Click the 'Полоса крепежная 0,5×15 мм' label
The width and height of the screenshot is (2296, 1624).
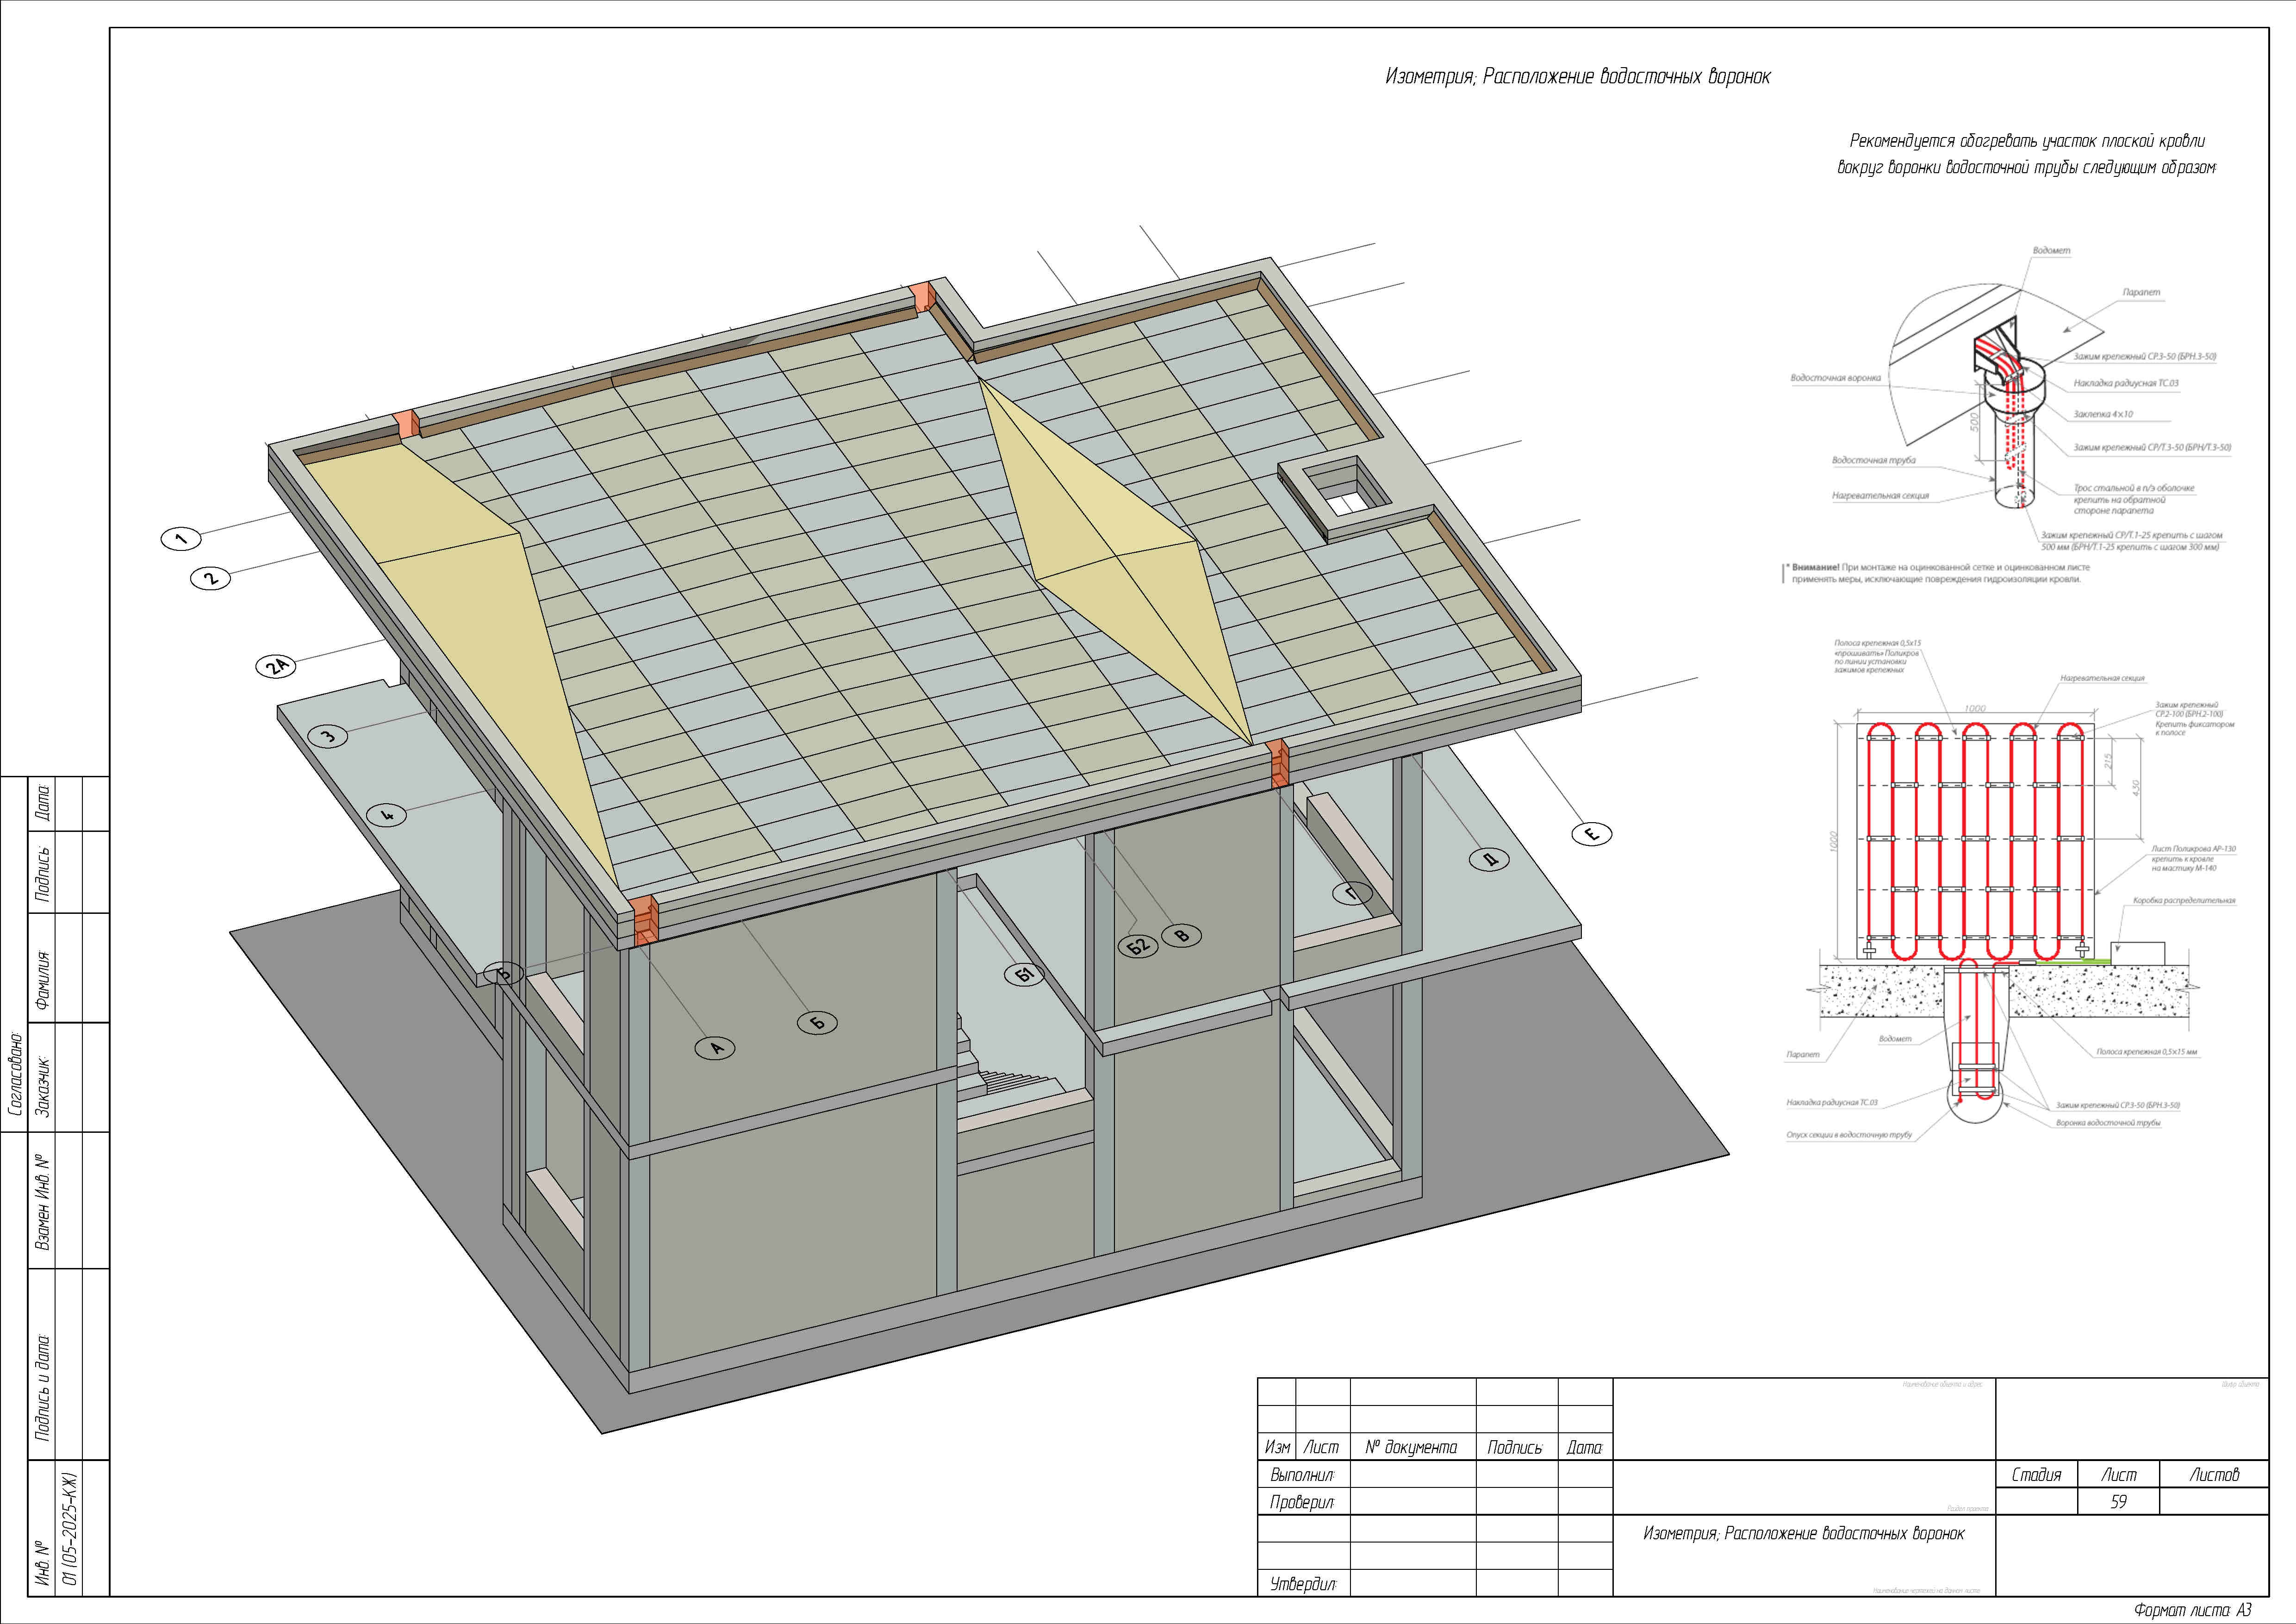[2147, 1052]
